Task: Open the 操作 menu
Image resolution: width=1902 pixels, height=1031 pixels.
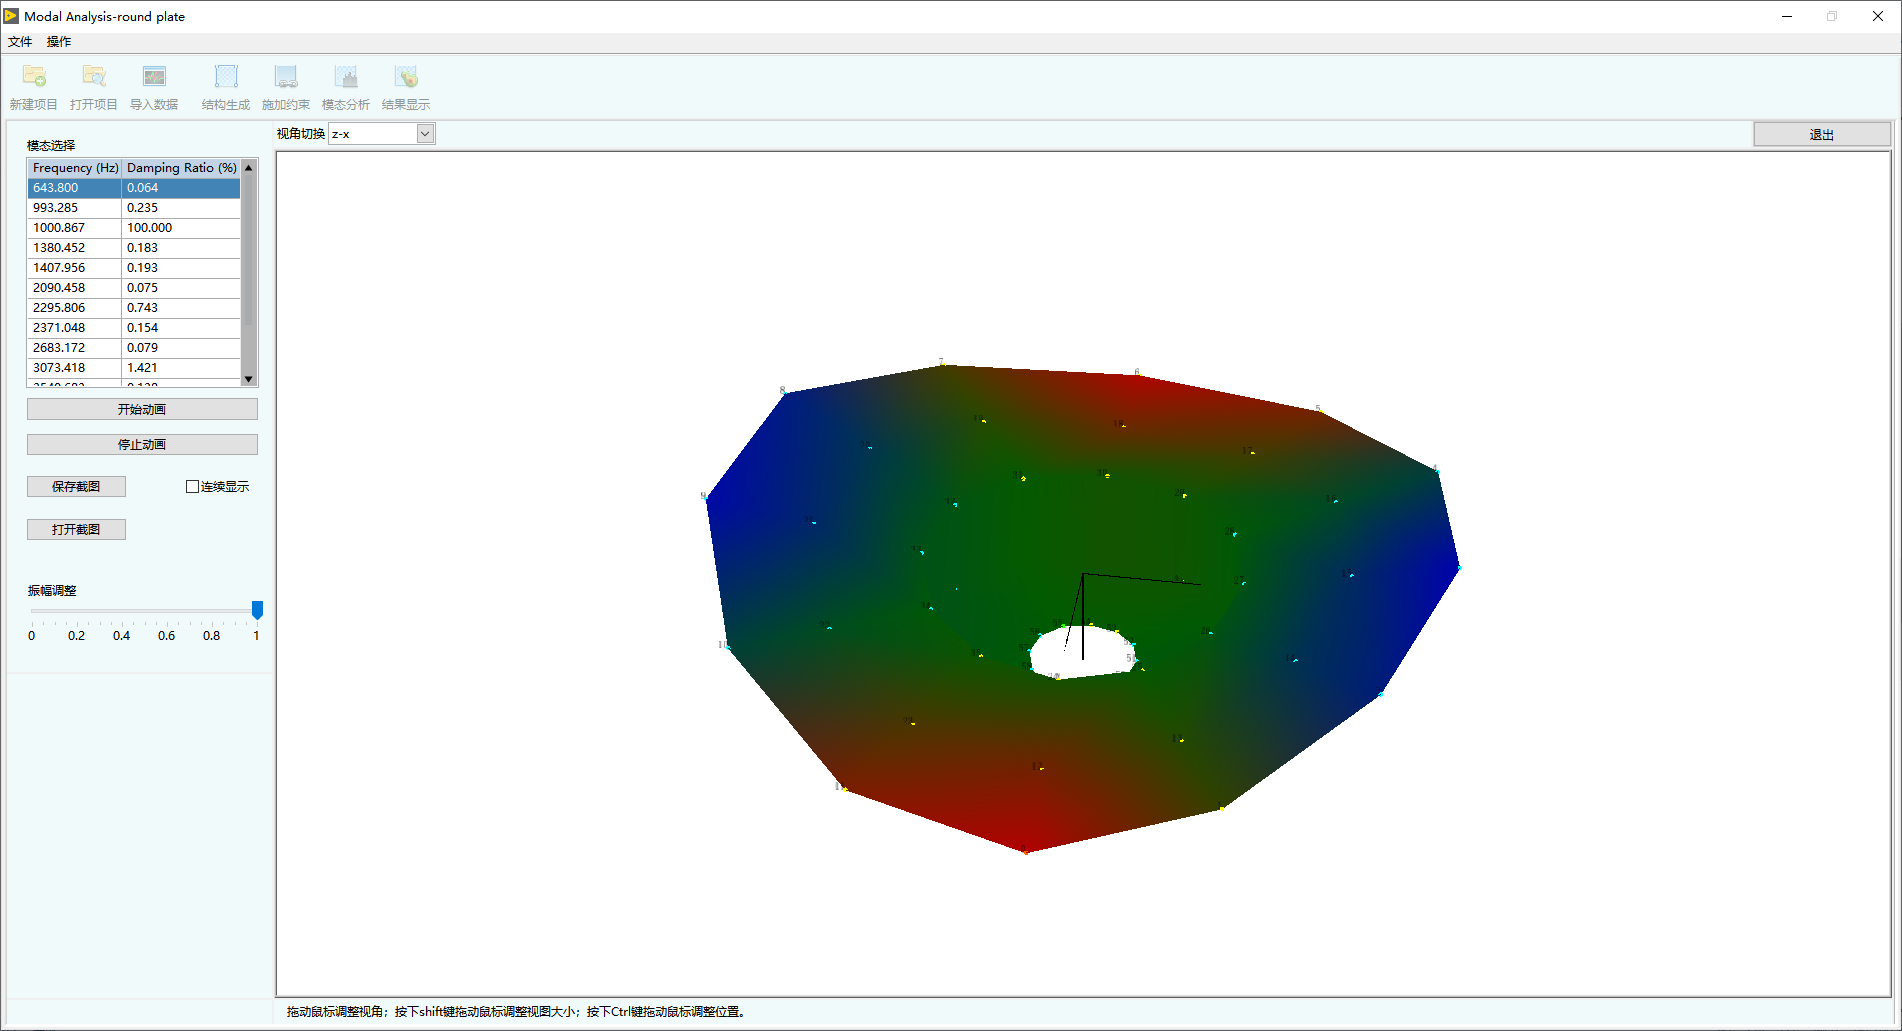Action: [59, 42]
